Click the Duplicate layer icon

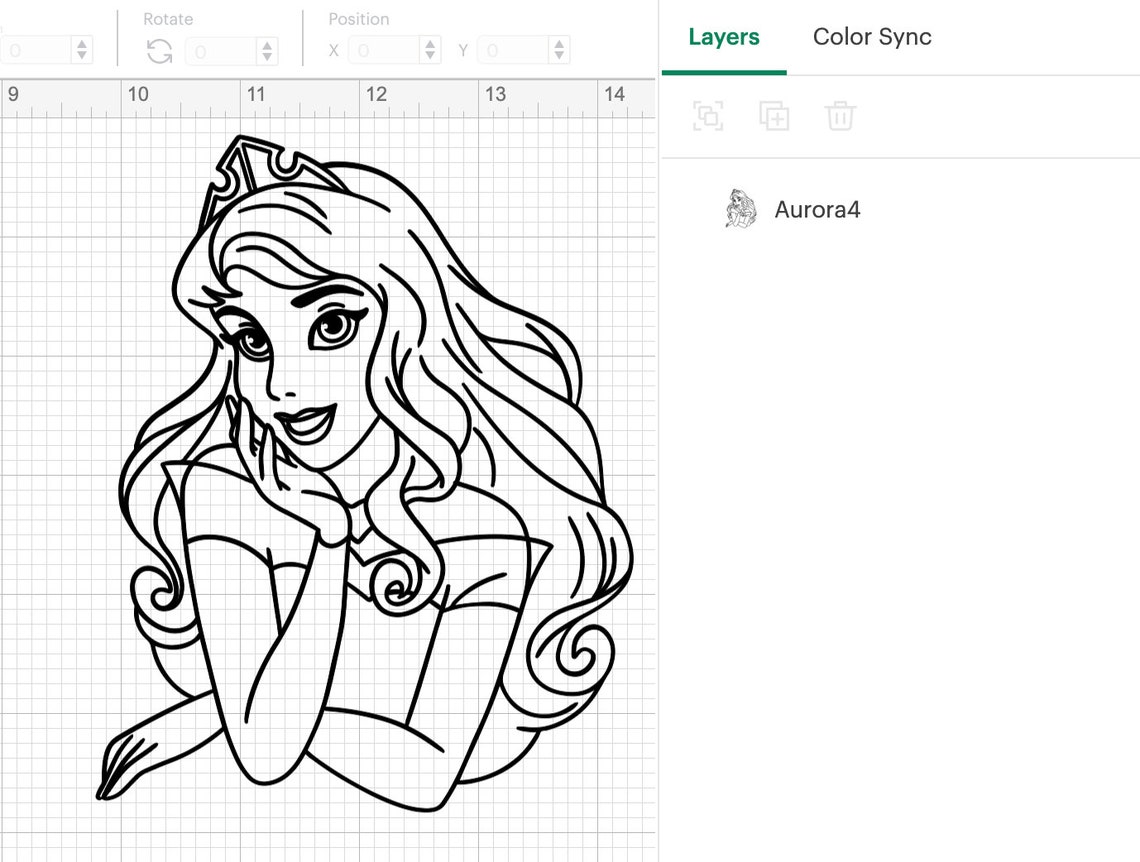(774, 116)
